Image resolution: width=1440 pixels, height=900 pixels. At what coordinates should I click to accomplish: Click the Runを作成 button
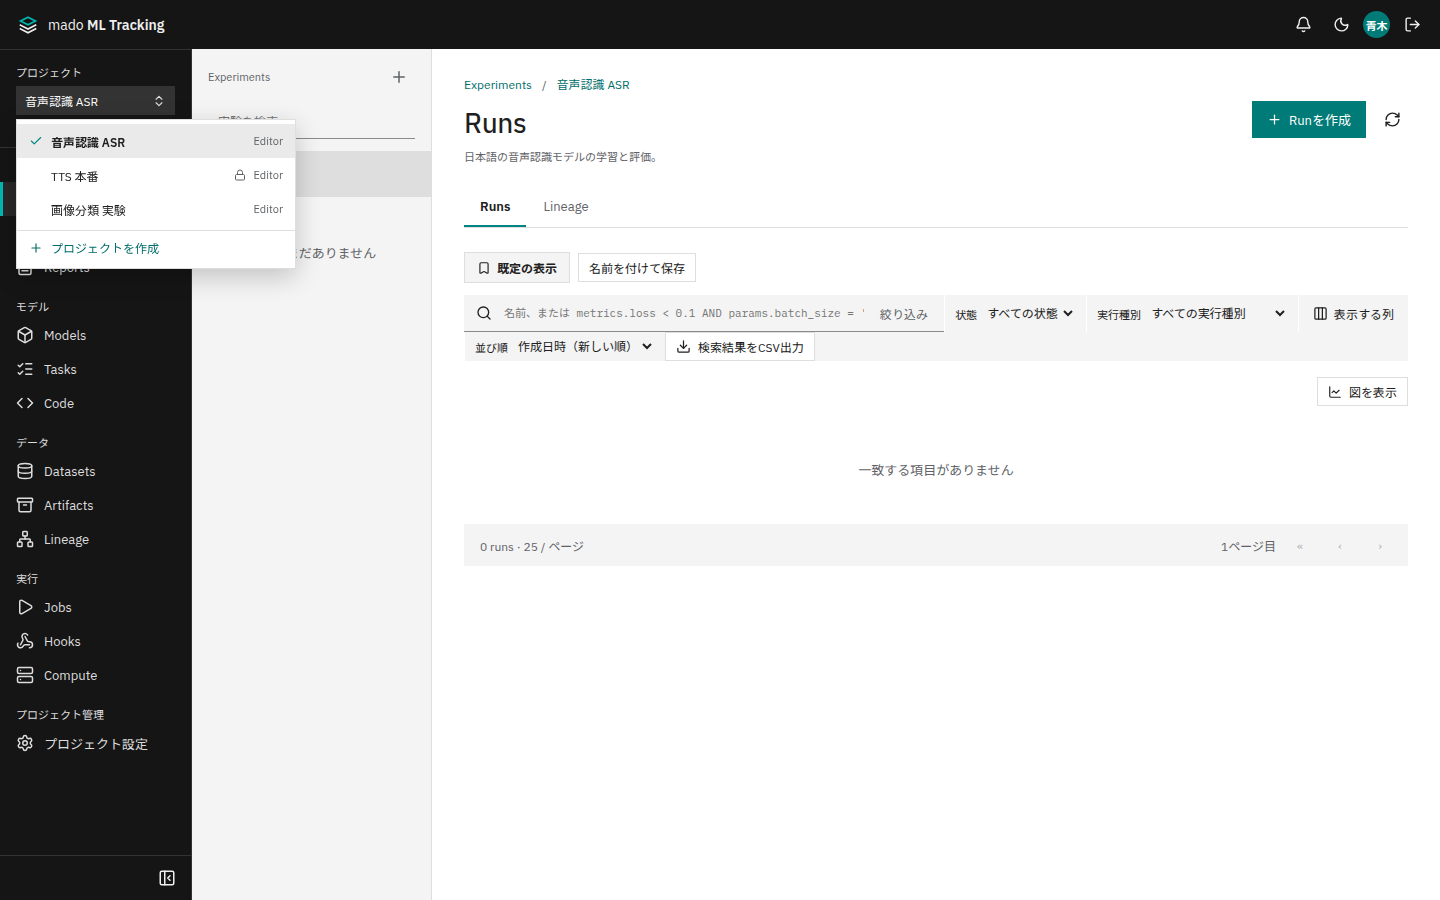(1309, 120)
